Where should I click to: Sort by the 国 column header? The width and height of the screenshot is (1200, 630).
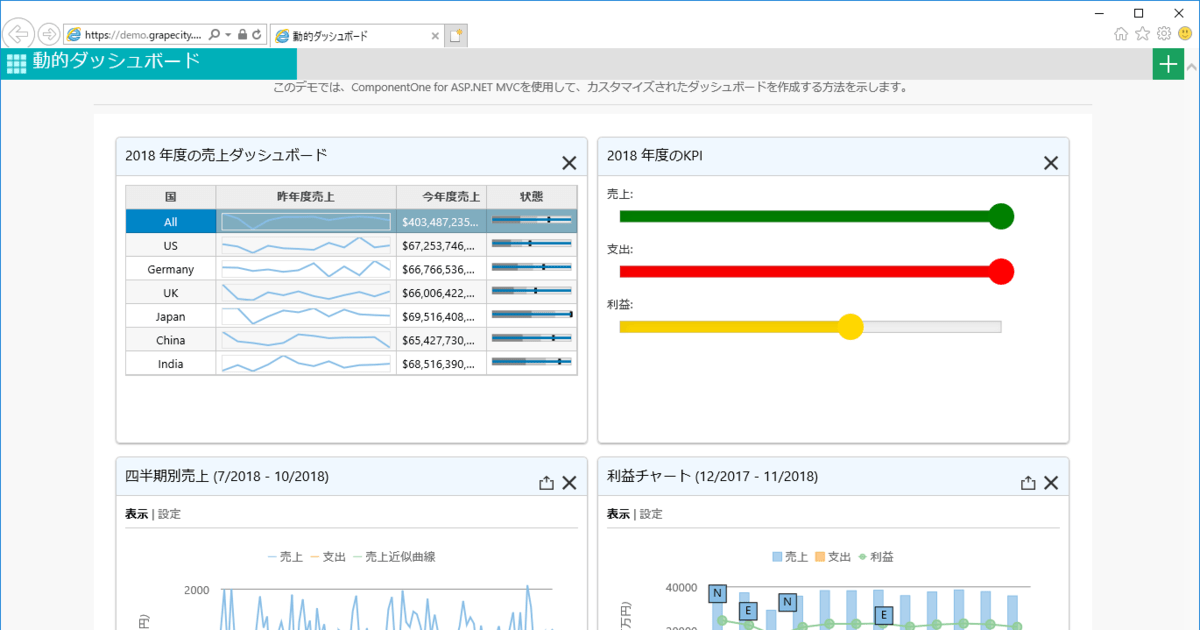(x=171, y=197)
